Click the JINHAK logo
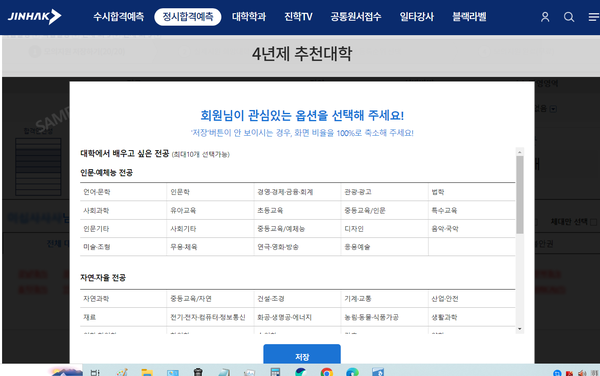The width and height of the screenshot is (600, 376). [34, 17]
